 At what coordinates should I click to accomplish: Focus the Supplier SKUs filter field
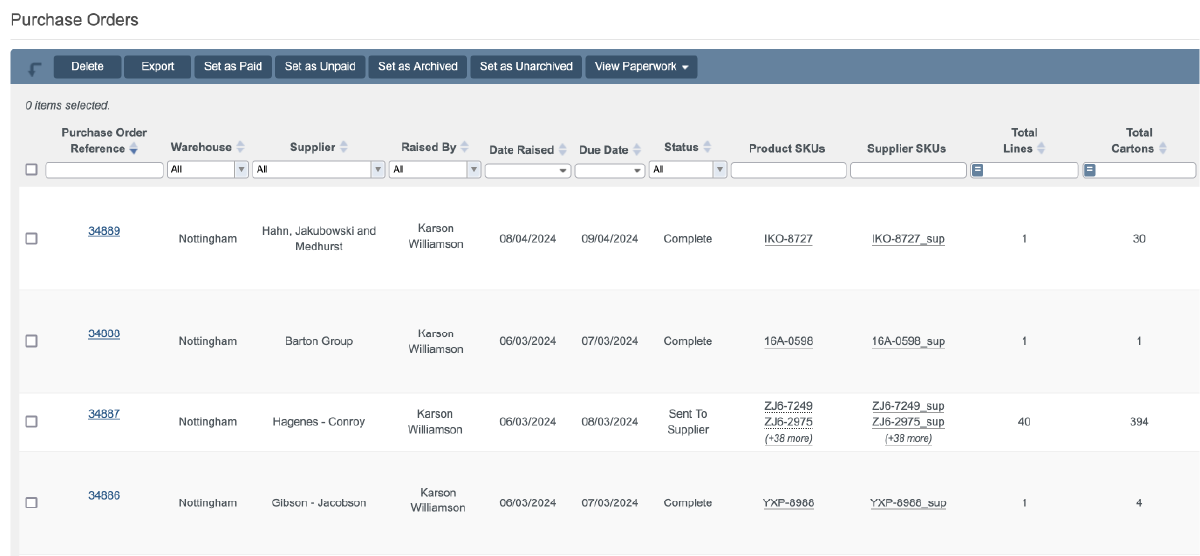(908, 170)
